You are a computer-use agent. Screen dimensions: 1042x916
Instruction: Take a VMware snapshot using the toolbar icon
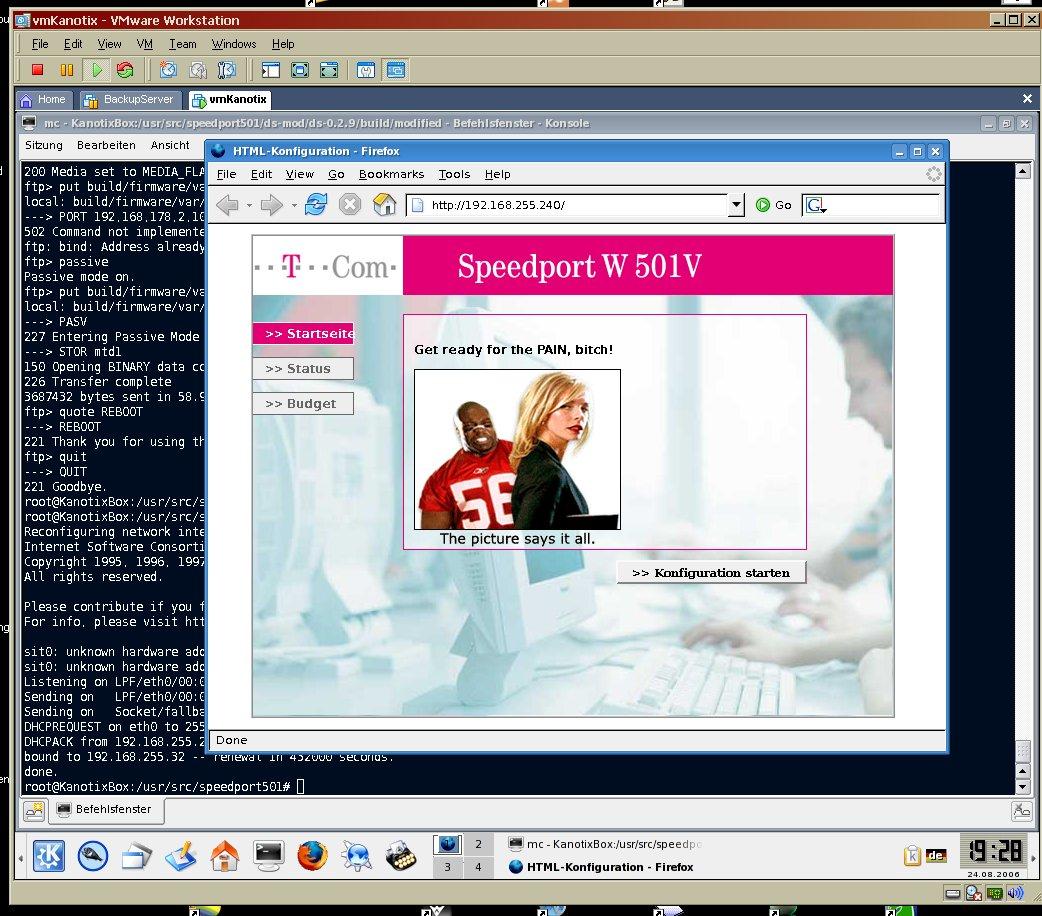tap(168, 70)
